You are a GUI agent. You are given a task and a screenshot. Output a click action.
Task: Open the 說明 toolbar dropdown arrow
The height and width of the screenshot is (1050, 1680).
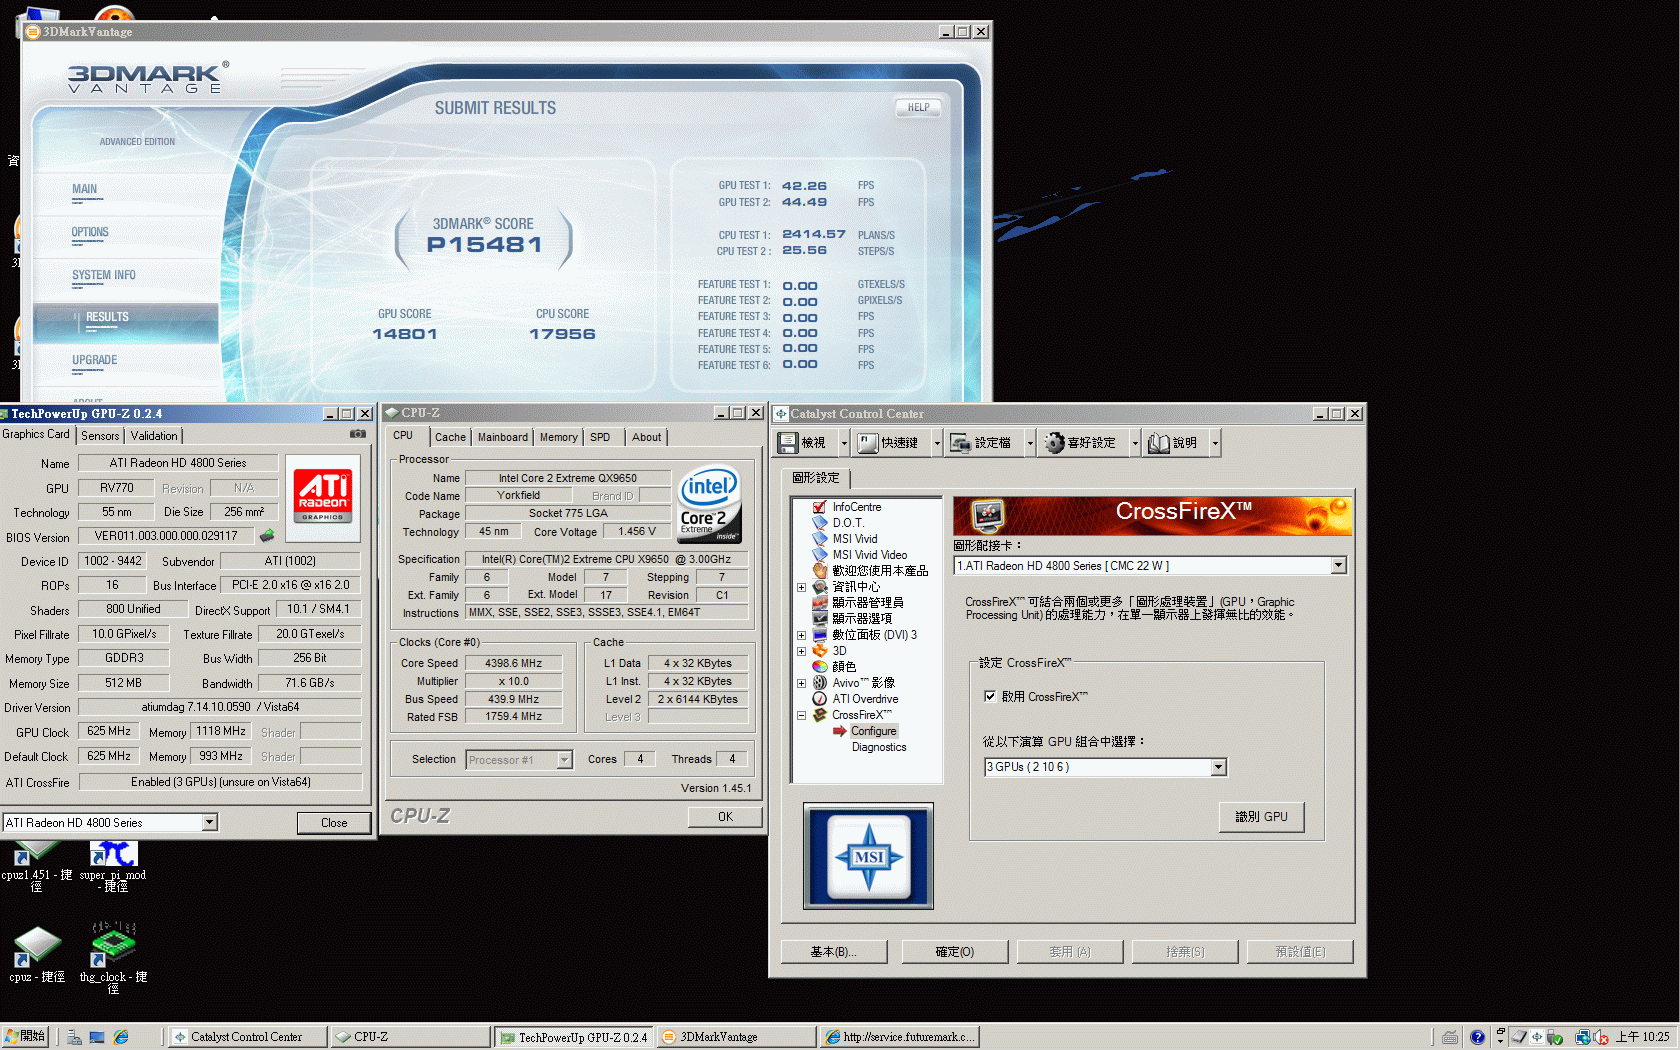tap(1215, 443)
